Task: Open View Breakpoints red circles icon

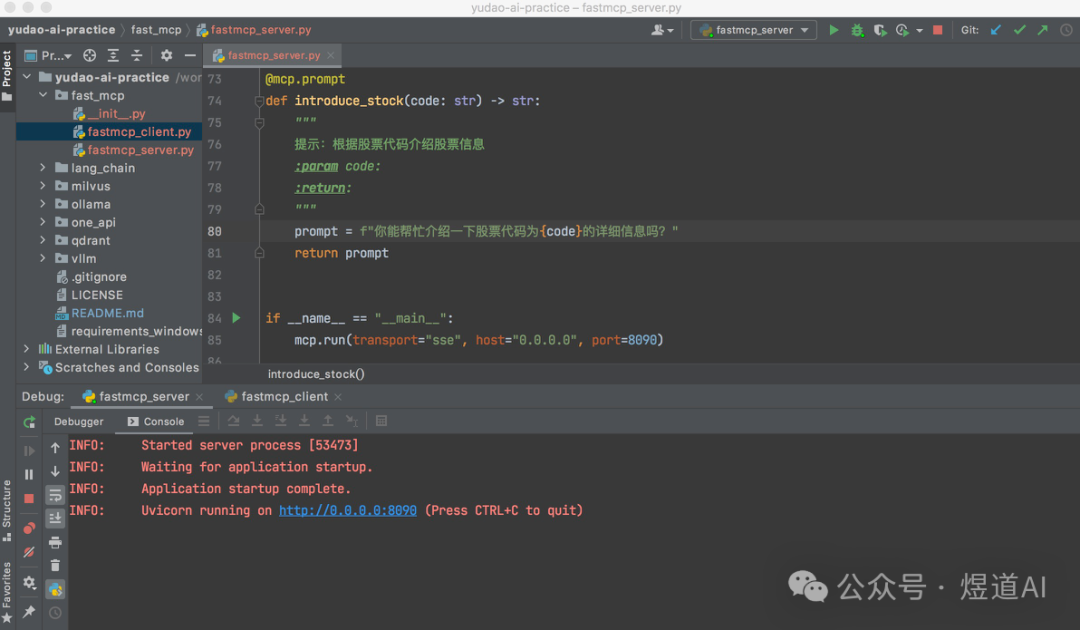Action: click(29, 528)
